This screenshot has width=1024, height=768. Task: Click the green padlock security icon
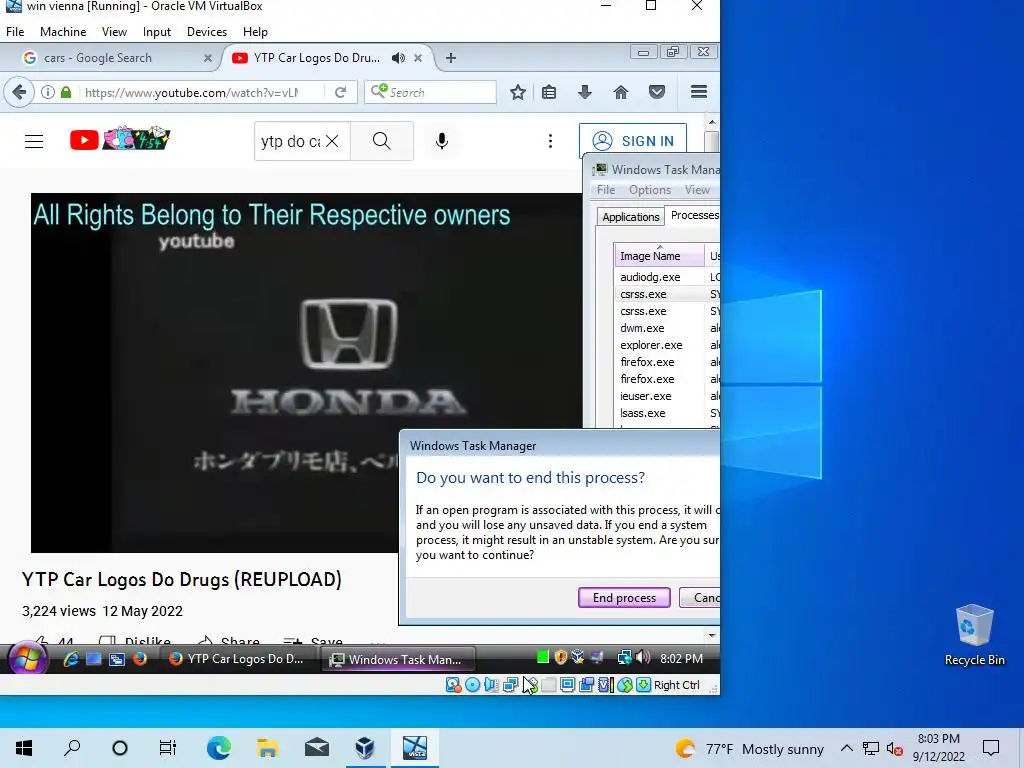[66, 92]
